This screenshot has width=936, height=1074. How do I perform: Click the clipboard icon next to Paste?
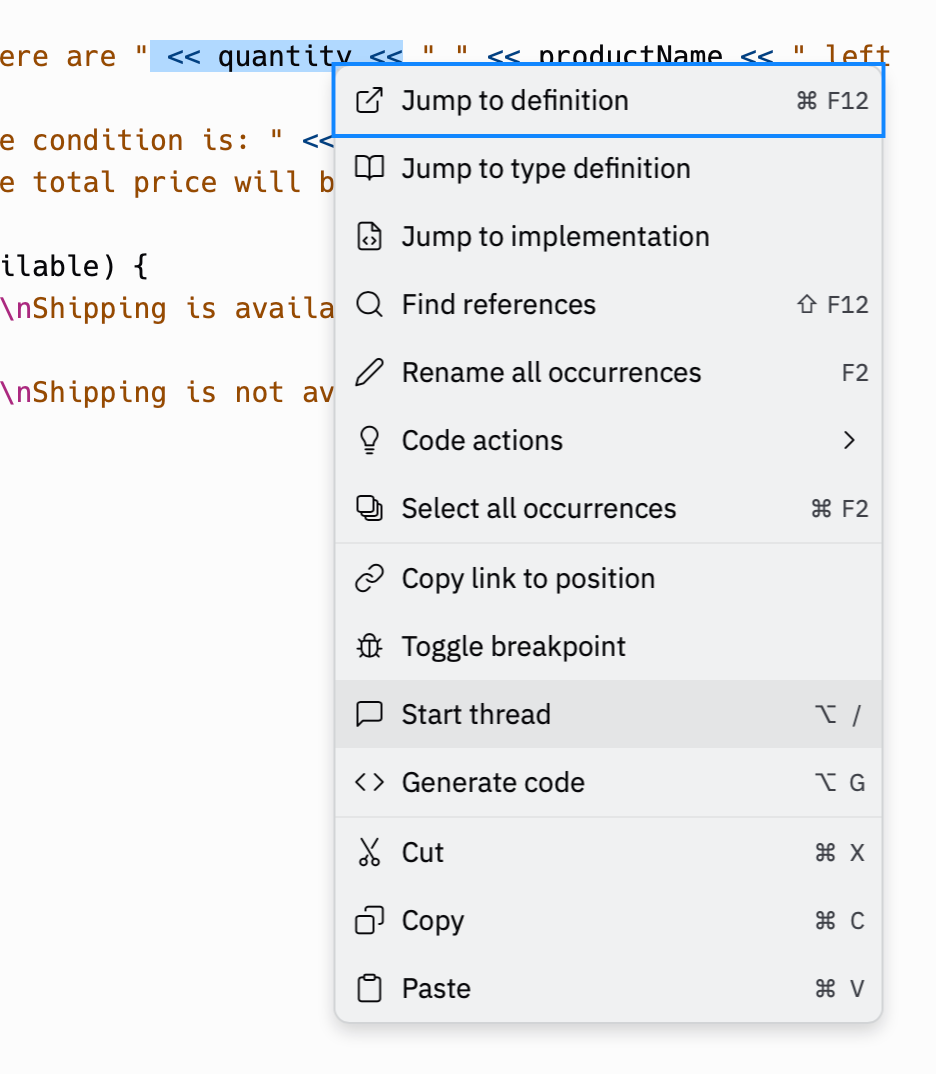(369, 988)
